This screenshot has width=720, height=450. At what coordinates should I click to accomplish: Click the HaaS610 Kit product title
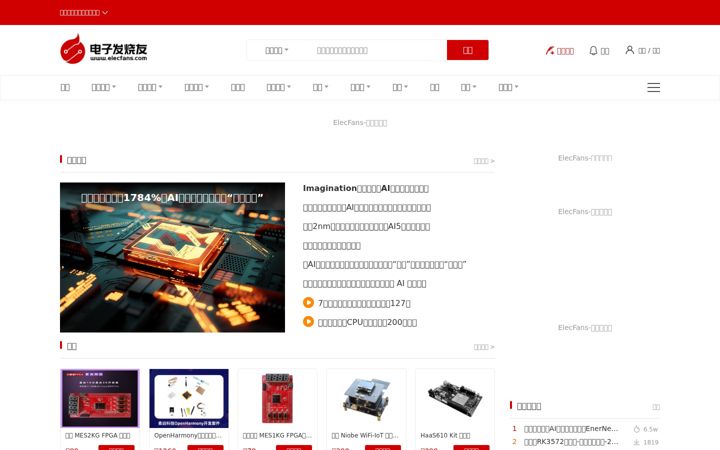coord(445,435)
